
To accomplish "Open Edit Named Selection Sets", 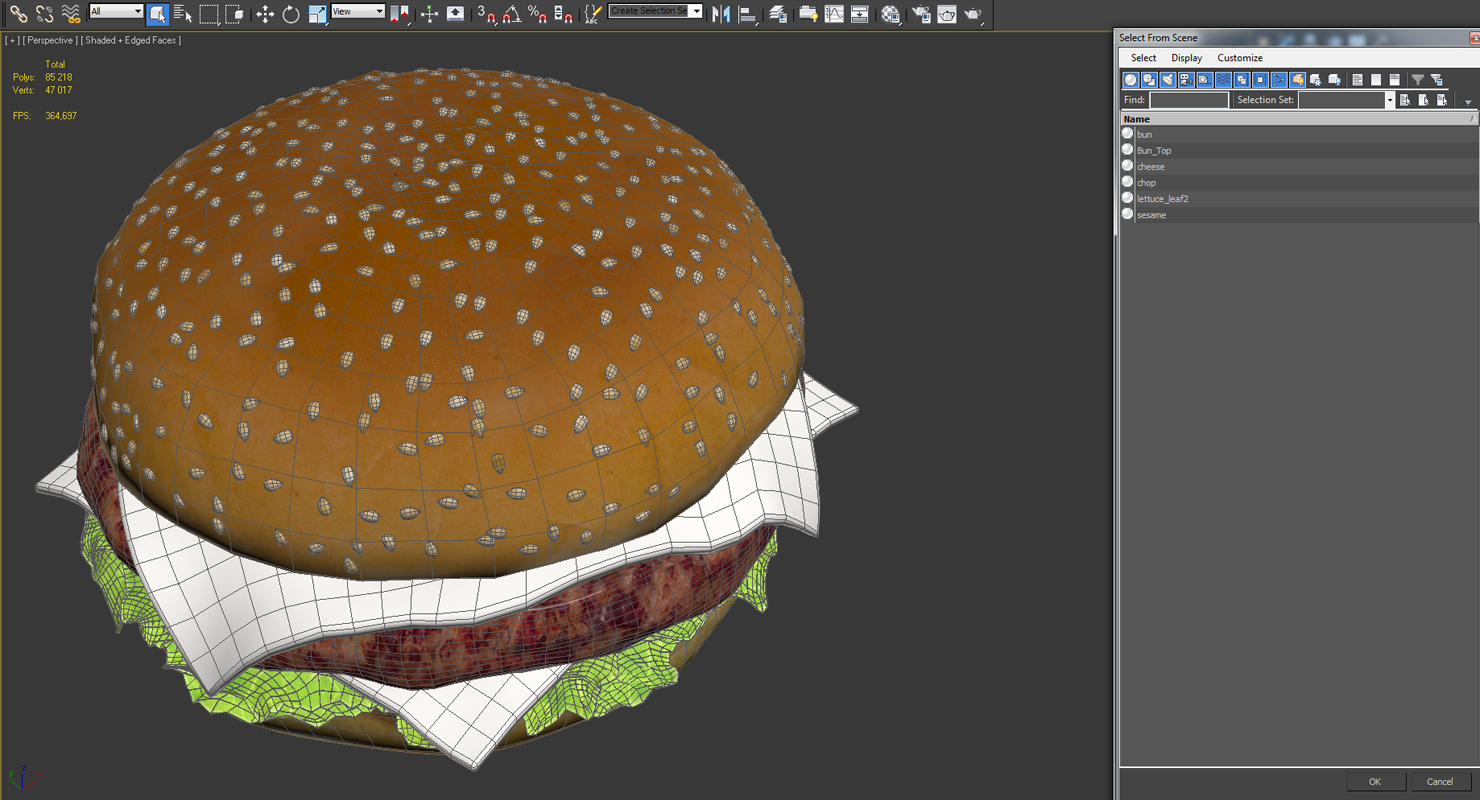I will click(594, 14).
